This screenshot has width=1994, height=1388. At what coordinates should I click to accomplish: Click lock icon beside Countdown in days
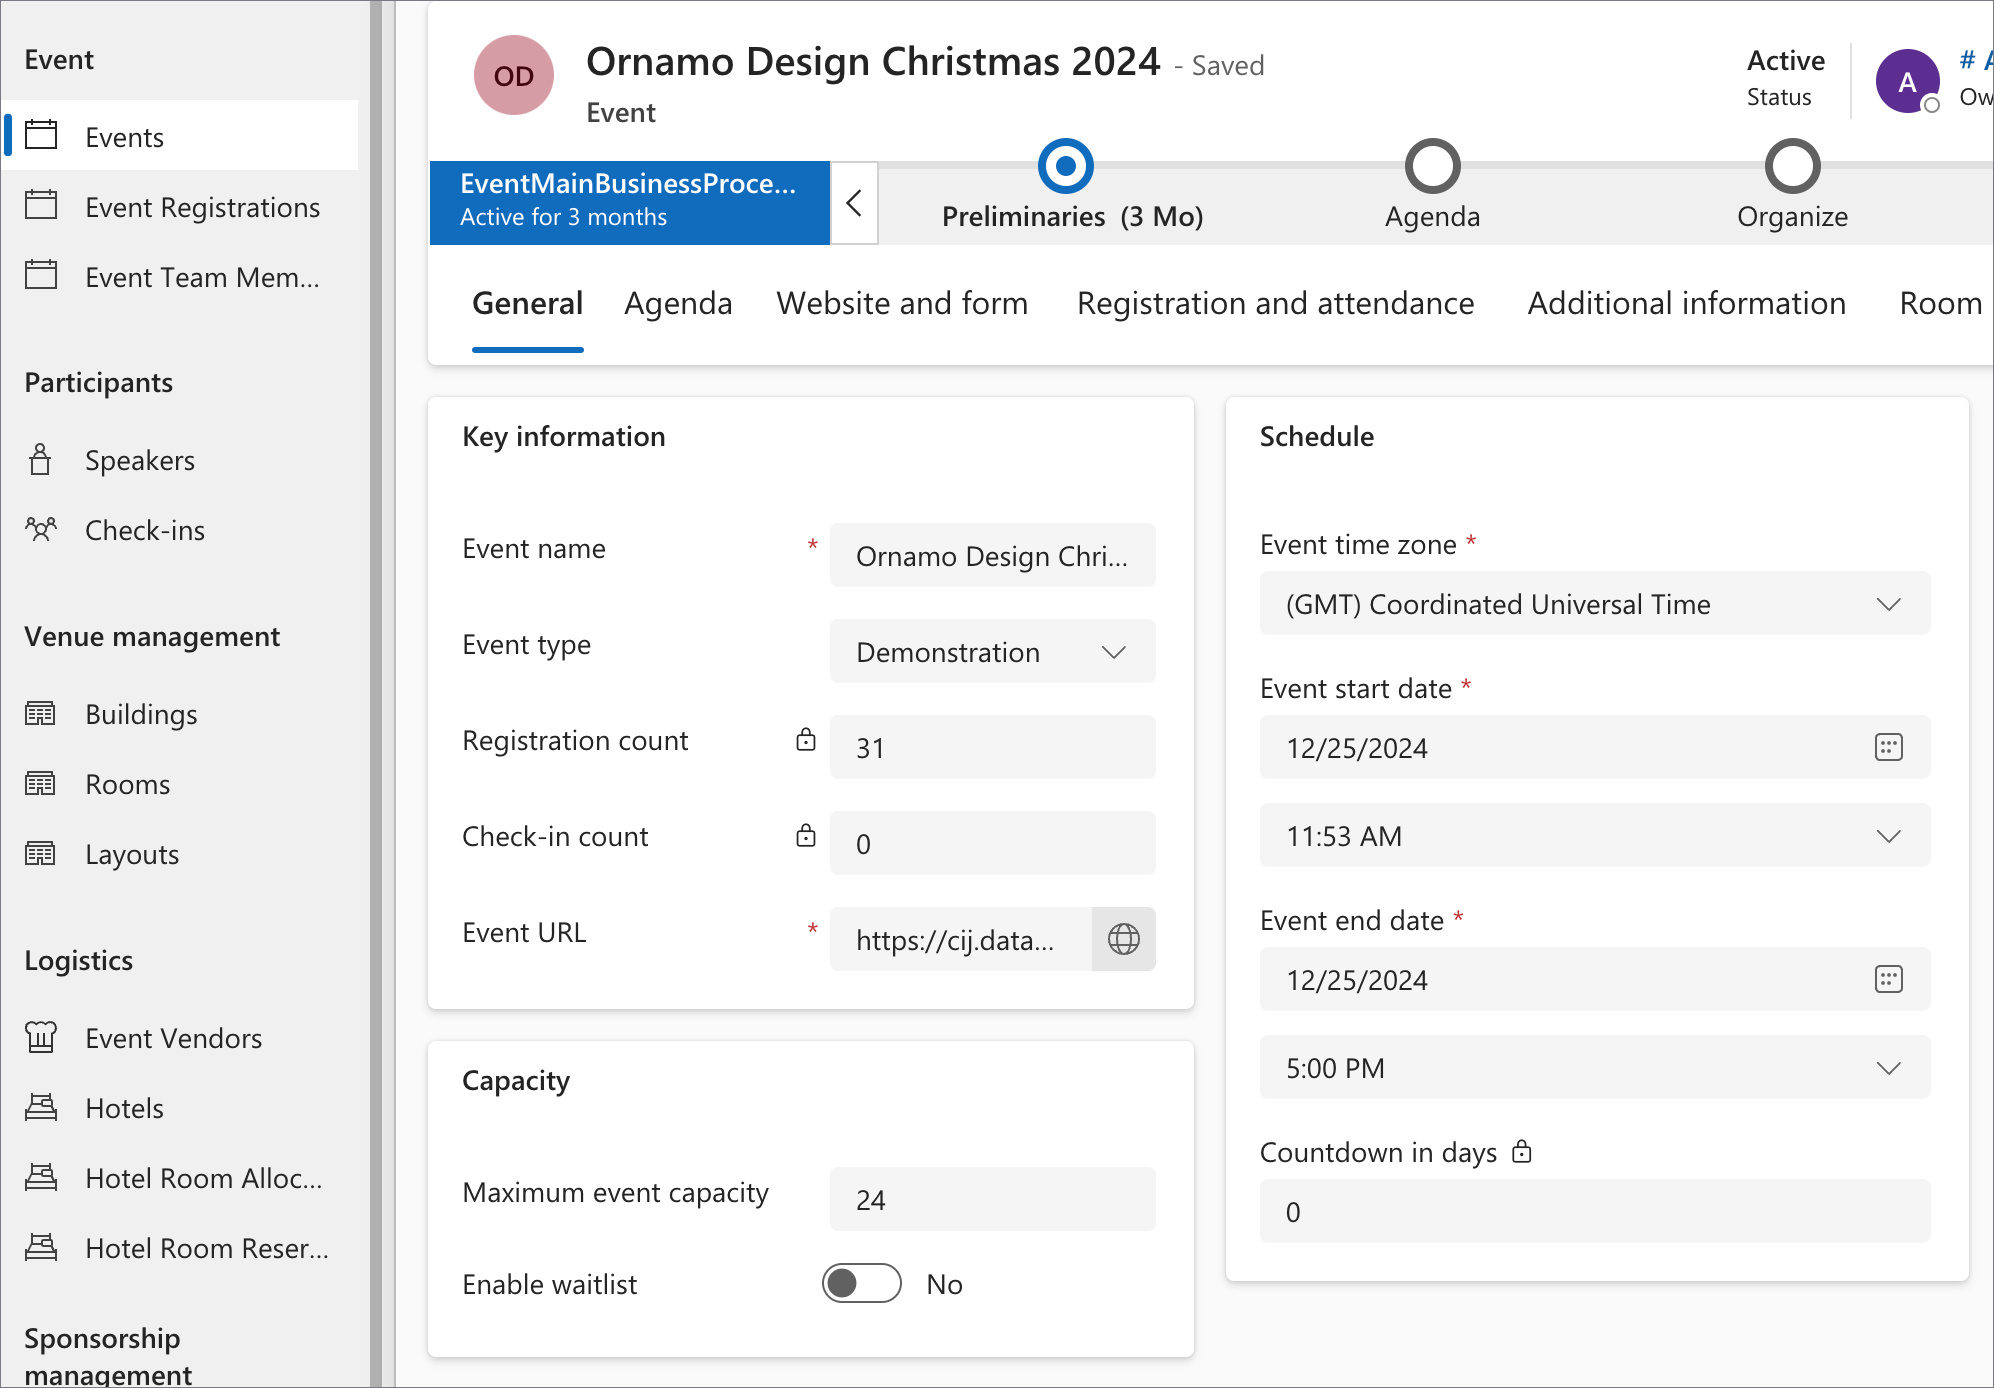(1522, 1151)
